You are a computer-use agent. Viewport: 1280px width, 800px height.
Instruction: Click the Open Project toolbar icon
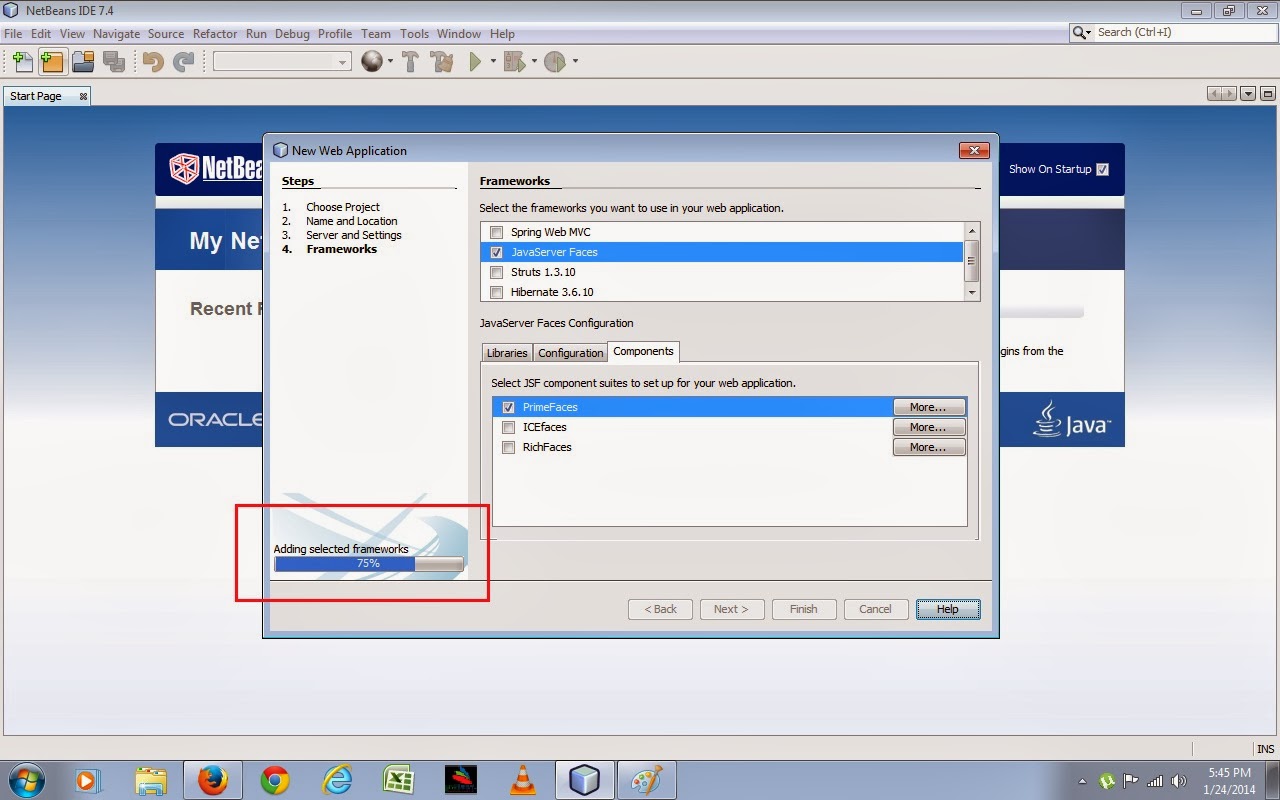click(83, 62)
